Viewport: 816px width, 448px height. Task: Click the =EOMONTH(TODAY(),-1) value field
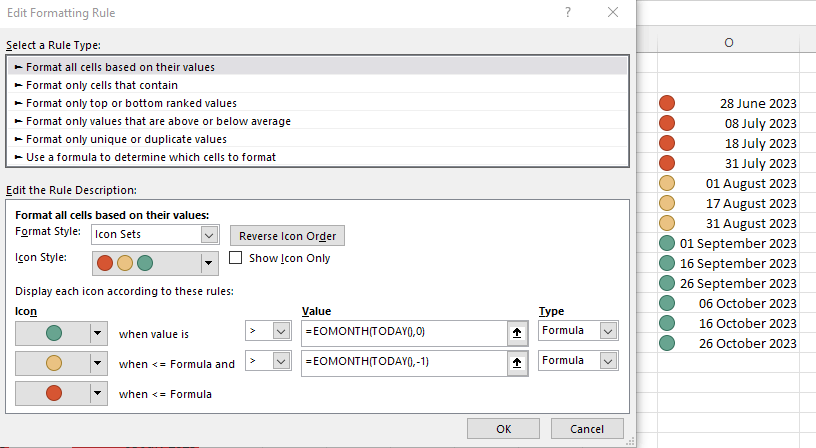404,363
